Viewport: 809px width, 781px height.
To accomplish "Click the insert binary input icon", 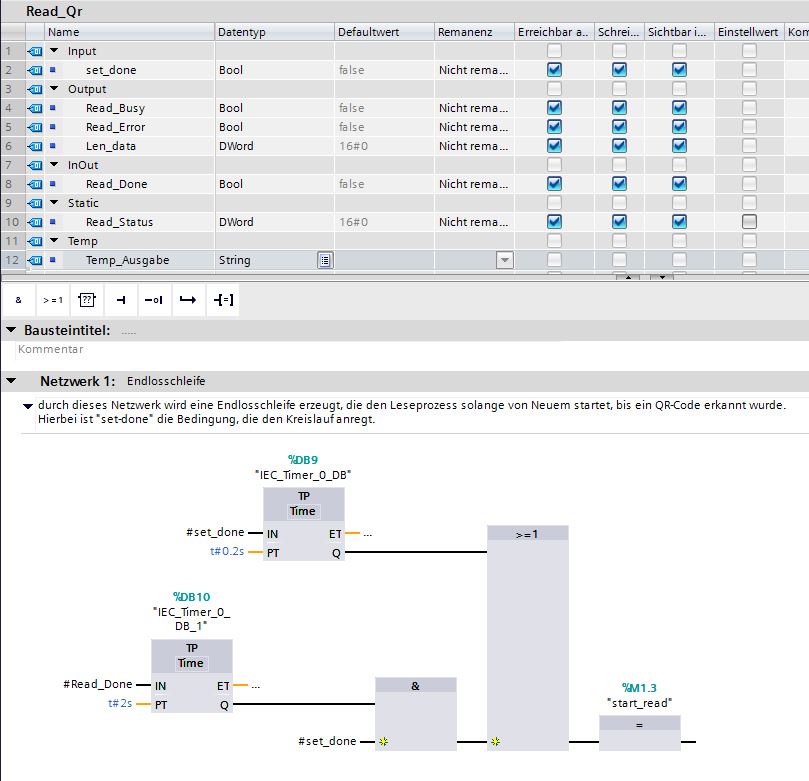I will 120,299.
